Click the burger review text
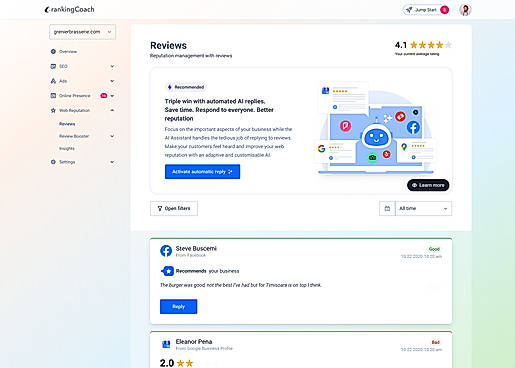The width and height of the screenshot is (515, 368). pyautogui.click(x=241, y=285)
